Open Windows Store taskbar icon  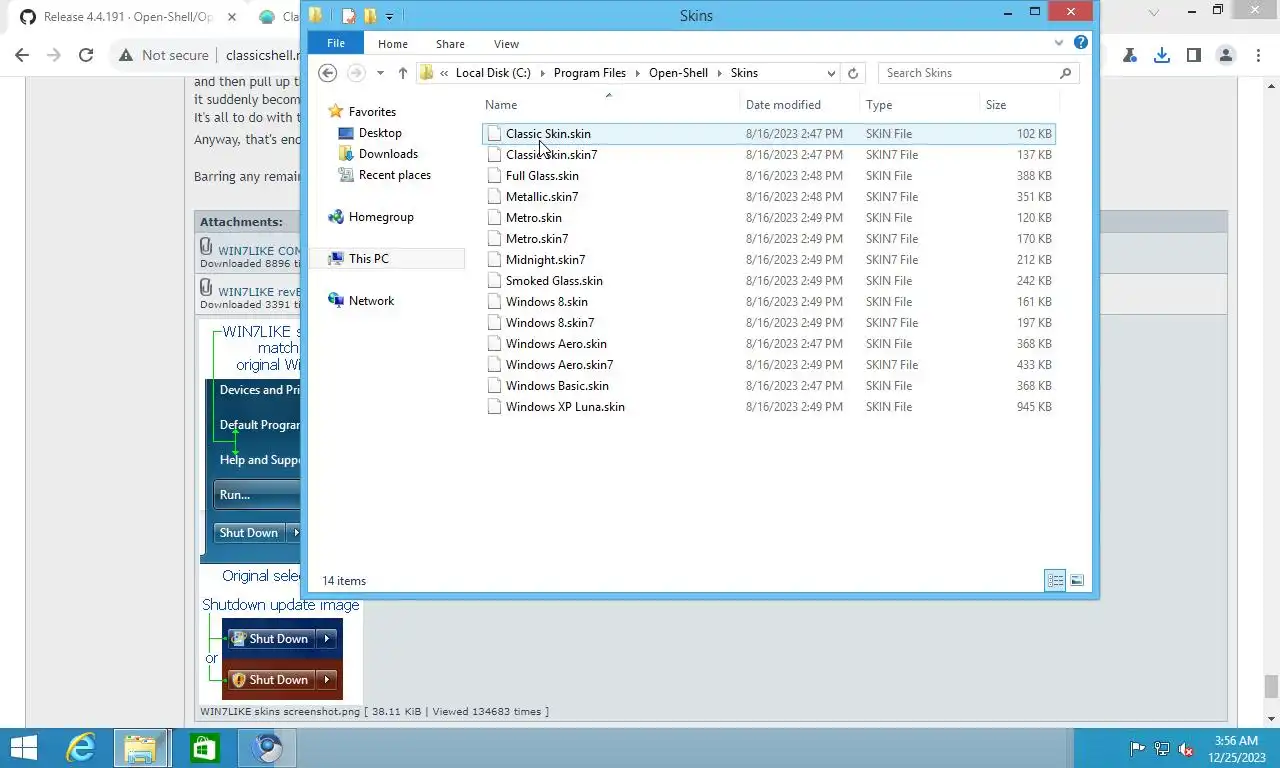point(204,748)
